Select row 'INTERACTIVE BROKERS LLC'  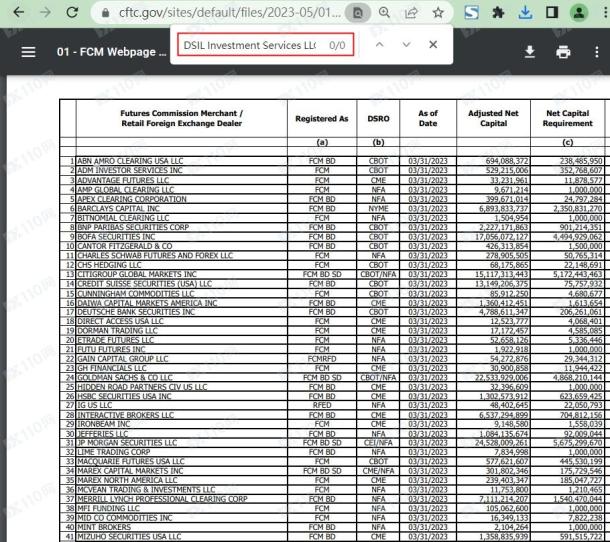tap(332, 415)
